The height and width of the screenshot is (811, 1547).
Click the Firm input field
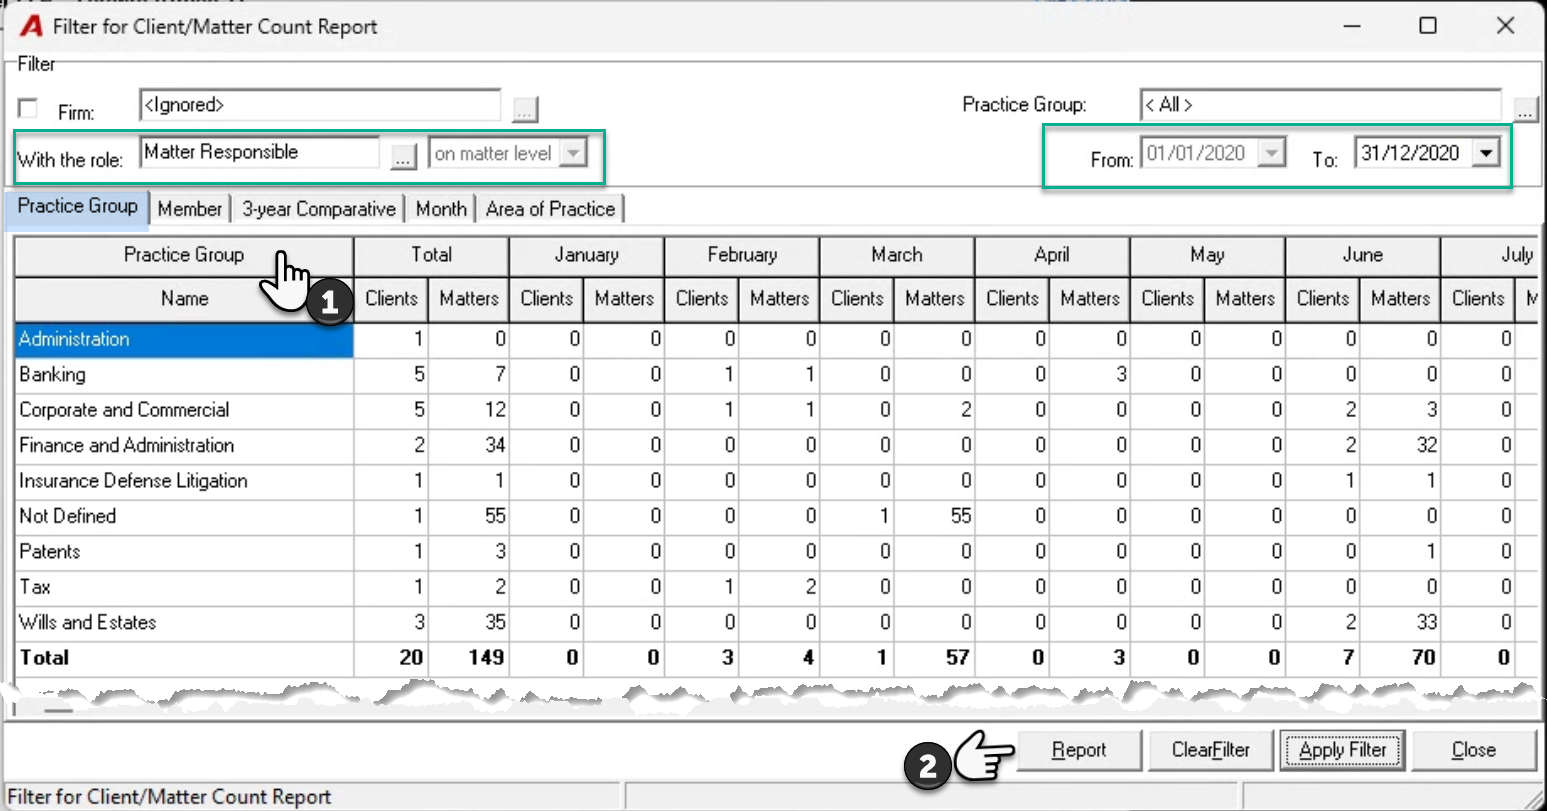click(320, 105)
